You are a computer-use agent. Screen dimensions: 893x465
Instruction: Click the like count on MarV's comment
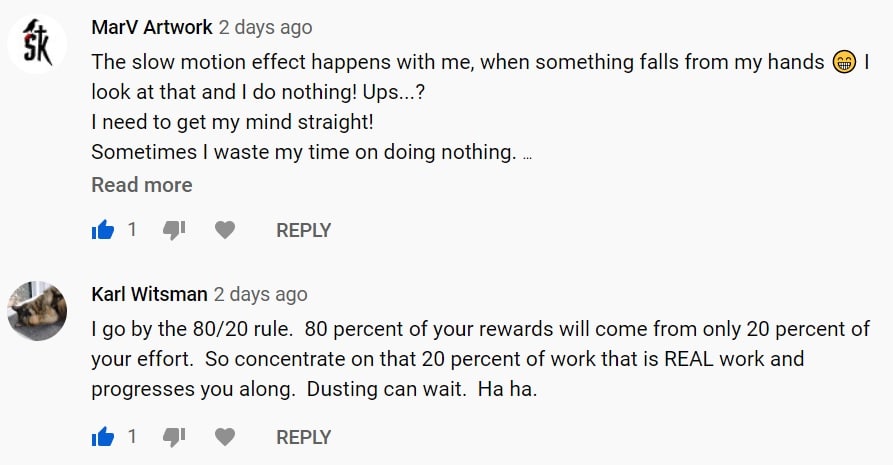coord(132,231)
